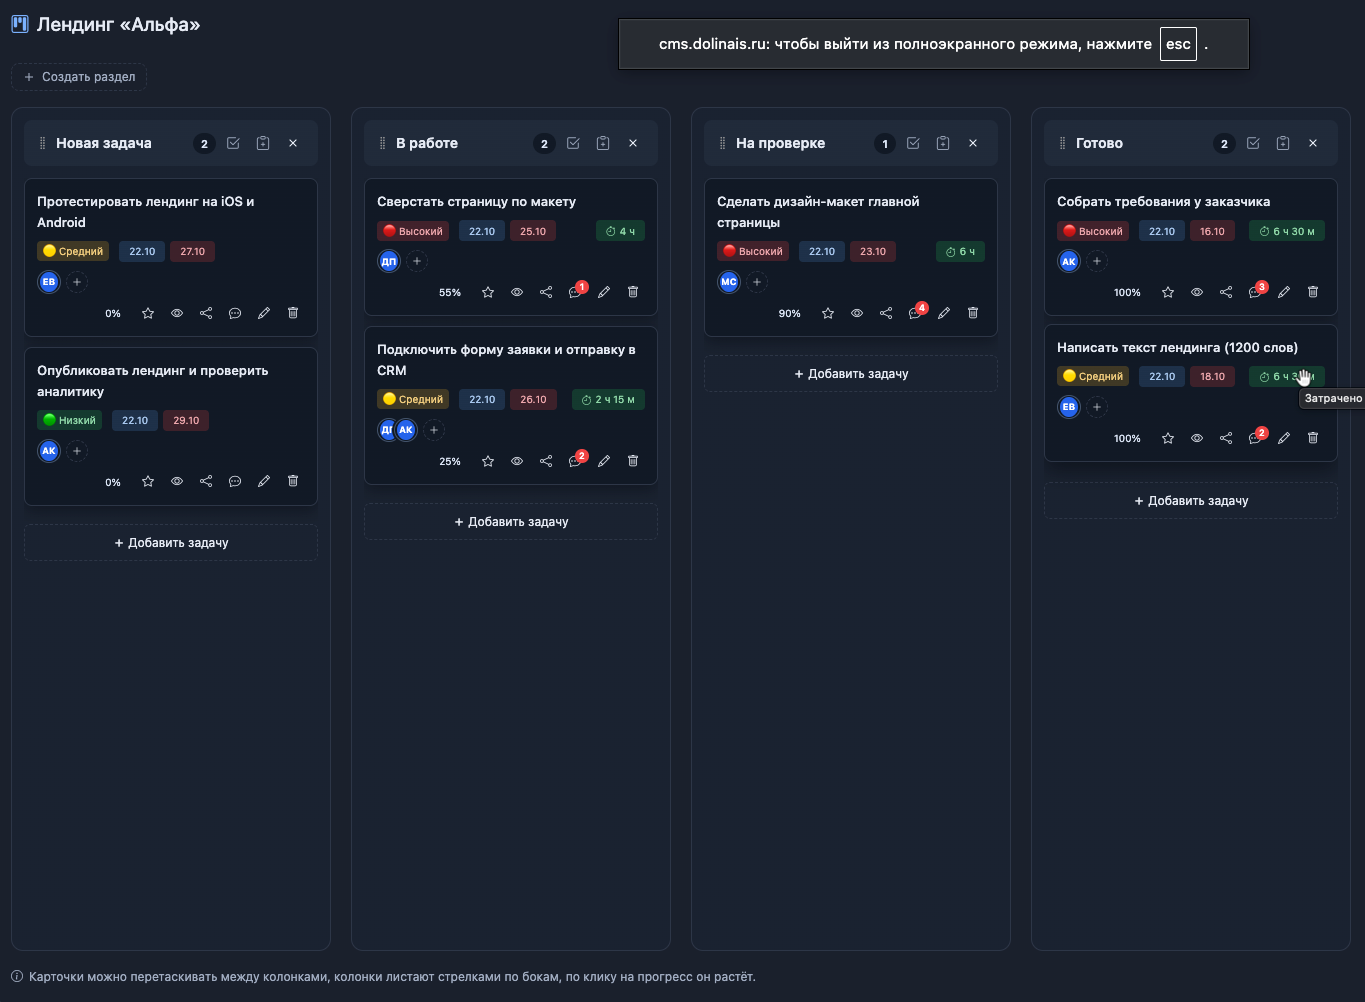1365x1002 pixels.
Task: Edit the 'Написать текст лендинга' card
Action: click(1284, 438)
